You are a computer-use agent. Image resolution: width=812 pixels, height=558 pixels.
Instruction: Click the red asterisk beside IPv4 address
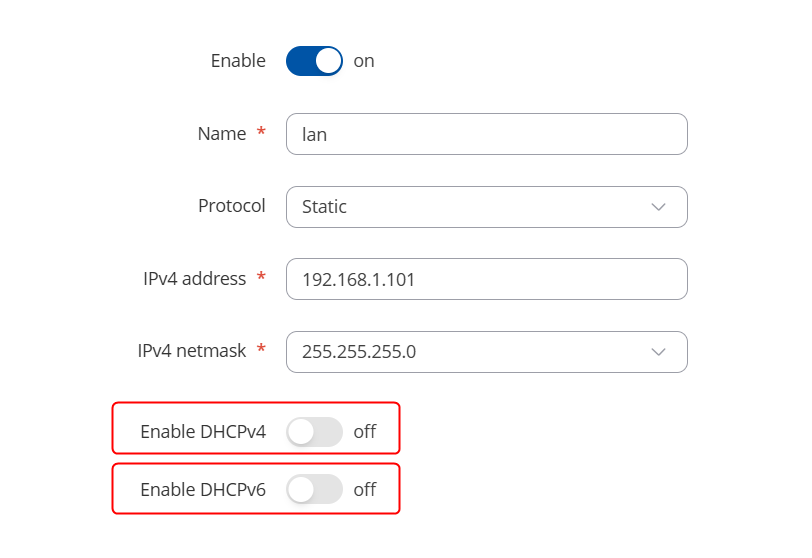click(x=262, y=278)
